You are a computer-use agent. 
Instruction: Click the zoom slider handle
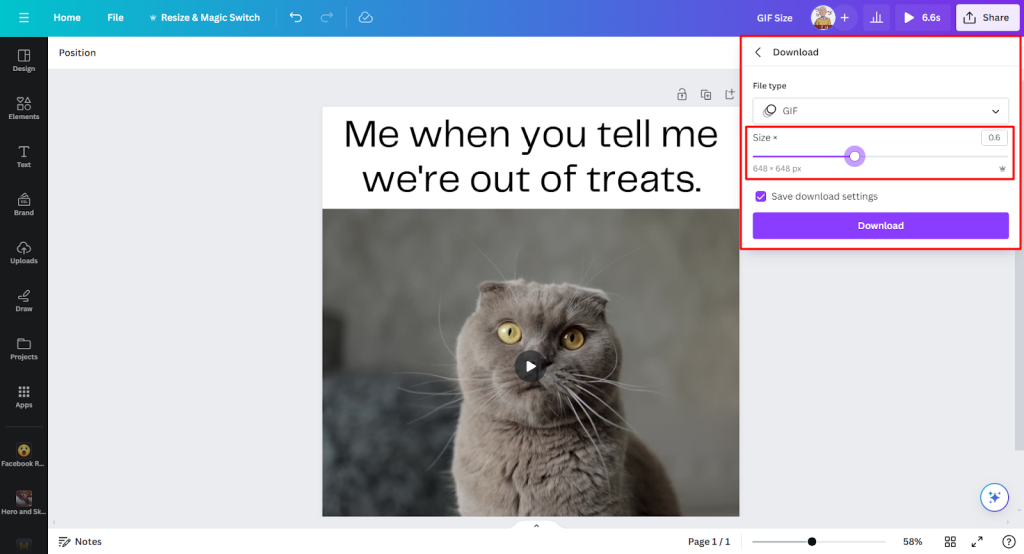(812, 542)
